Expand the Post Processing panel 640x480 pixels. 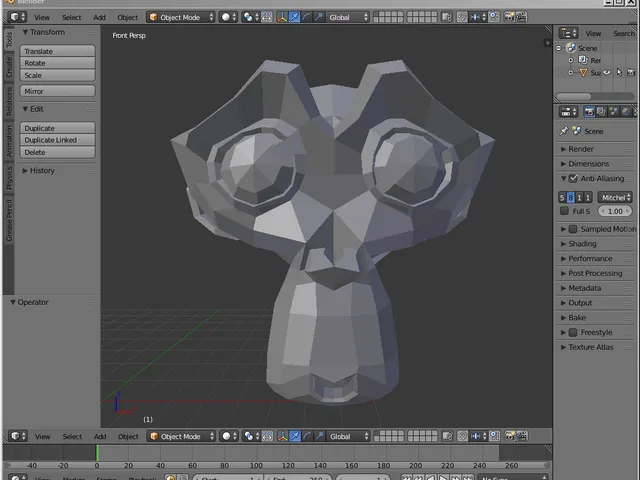click(594, 273)
